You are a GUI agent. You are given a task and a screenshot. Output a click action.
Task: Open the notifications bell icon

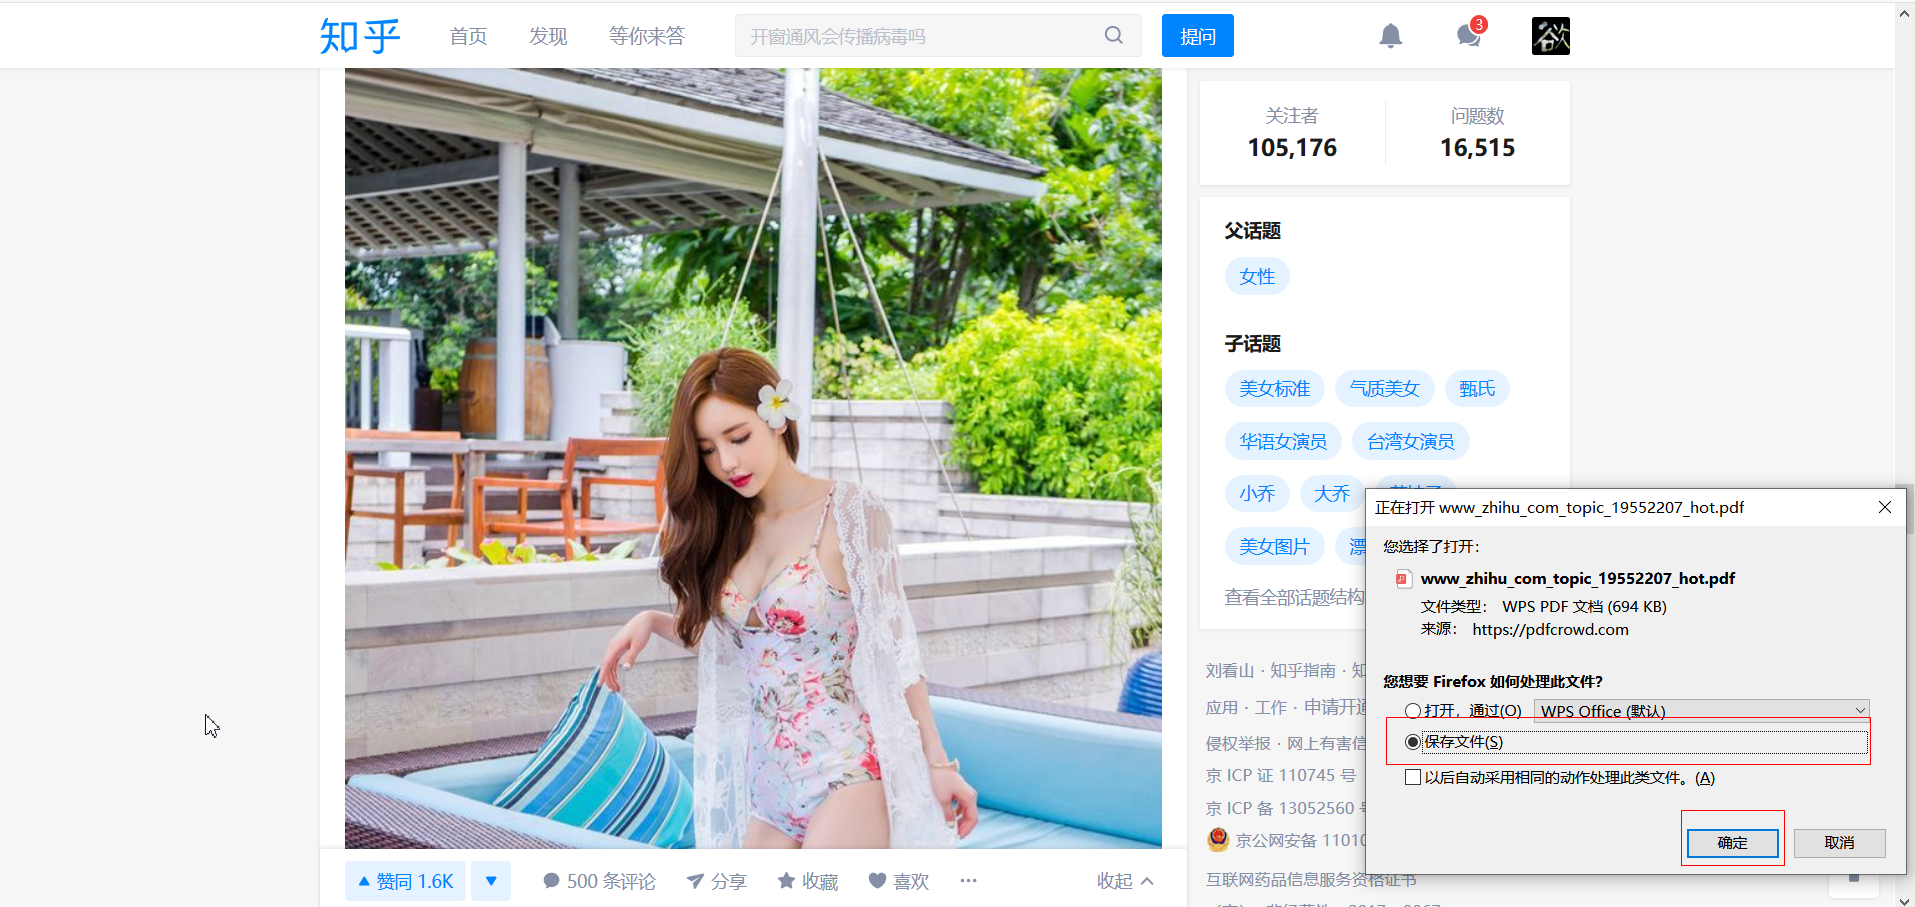tap(1390, 36)
